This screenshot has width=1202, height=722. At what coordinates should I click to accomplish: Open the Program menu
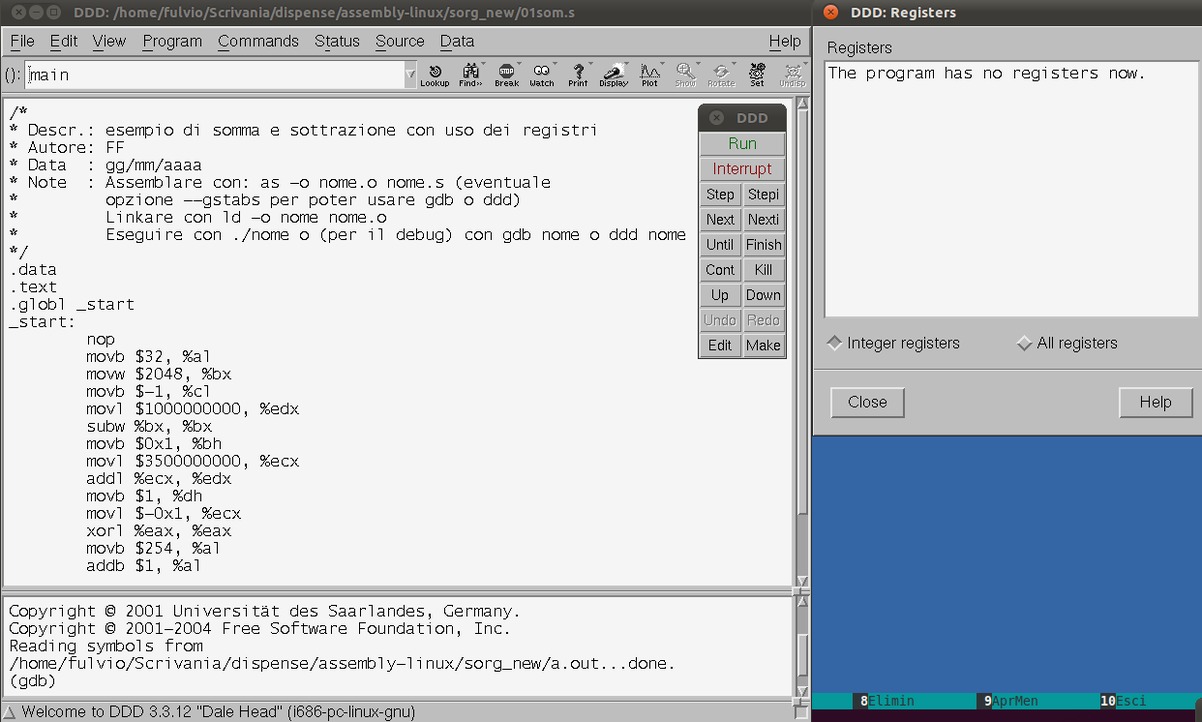[x=172, y=41]
